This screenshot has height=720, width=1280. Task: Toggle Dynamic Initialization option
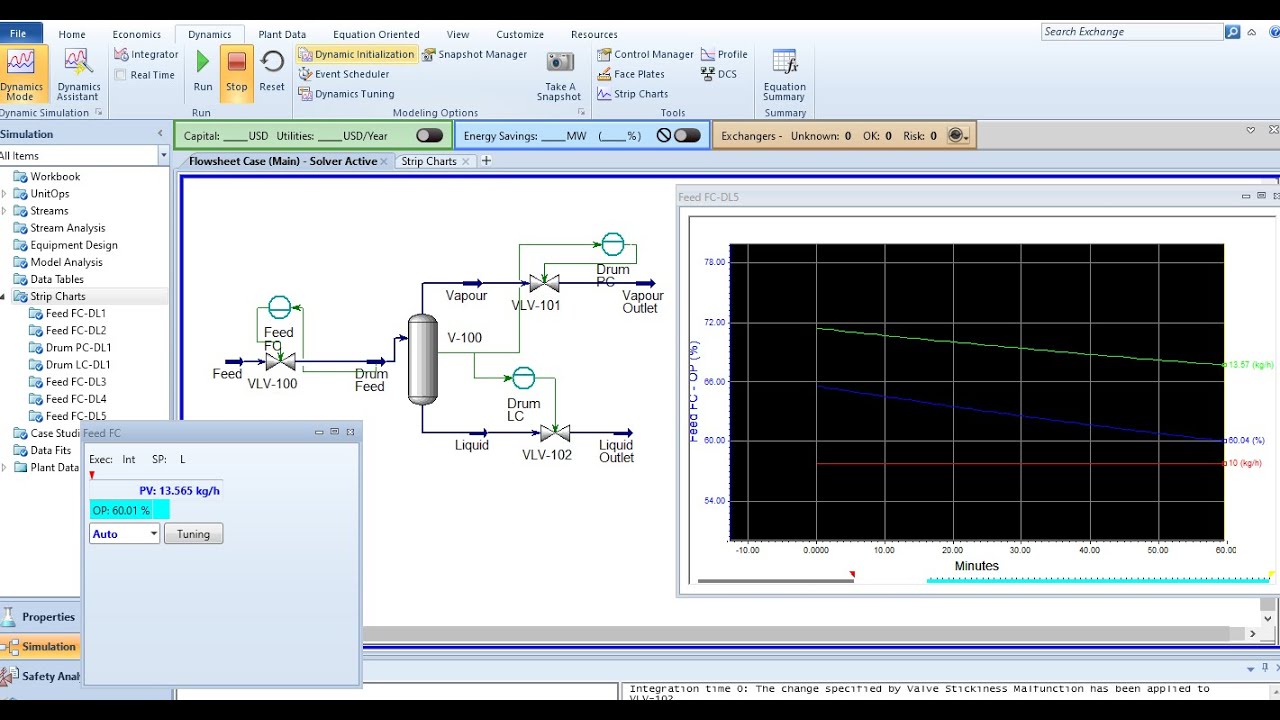357,54
